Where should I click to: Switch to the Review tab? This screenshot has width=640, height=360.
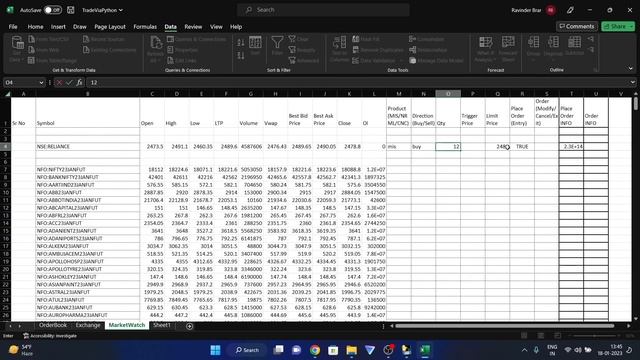193,27
